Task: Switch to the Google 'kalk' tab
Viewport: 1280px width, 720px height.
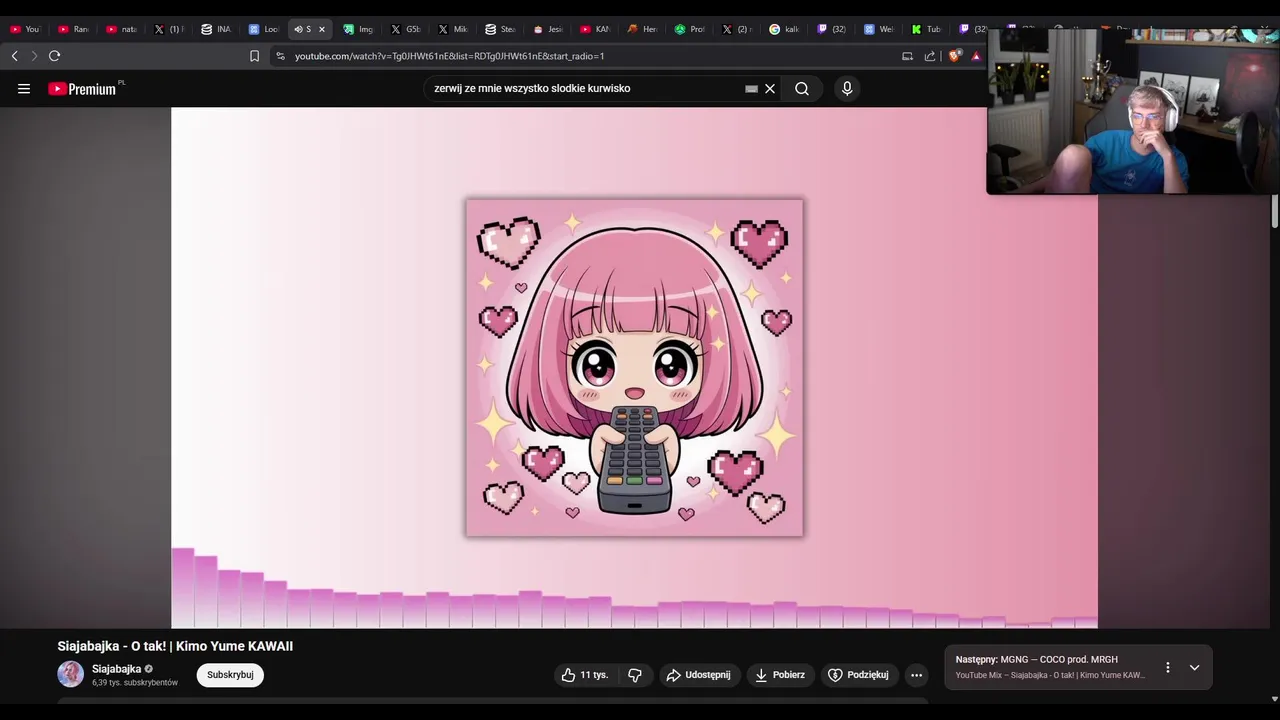Action: pyautogui.click(x=784, y=29)
